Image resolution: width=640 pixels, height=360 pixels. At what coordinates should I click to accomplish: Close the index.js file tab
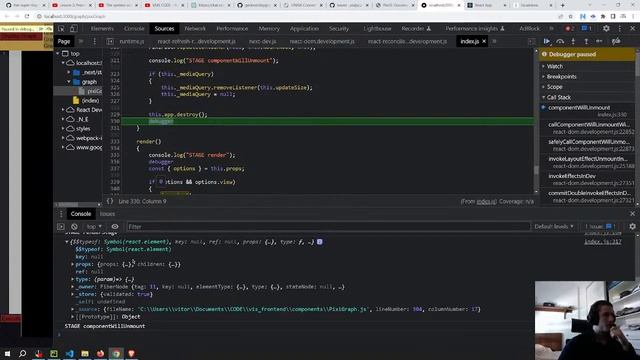pos(484,41)
